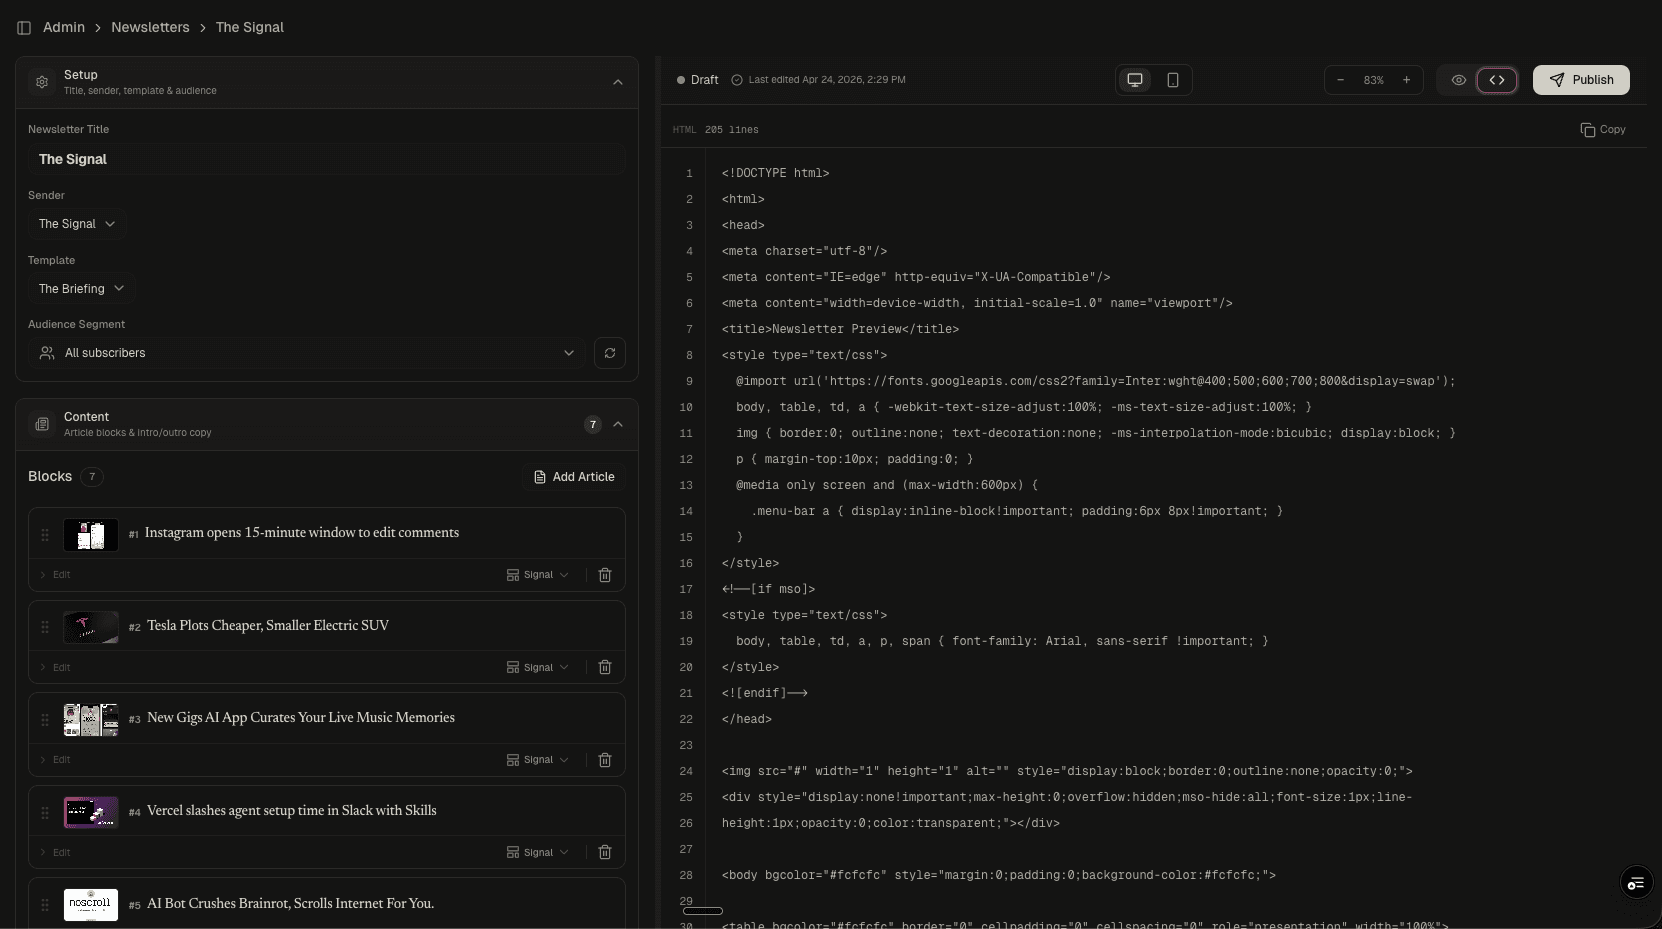1662x929 pixels.
Task: Open Signal layout dropdown for Tesla article
Action: 538,668
